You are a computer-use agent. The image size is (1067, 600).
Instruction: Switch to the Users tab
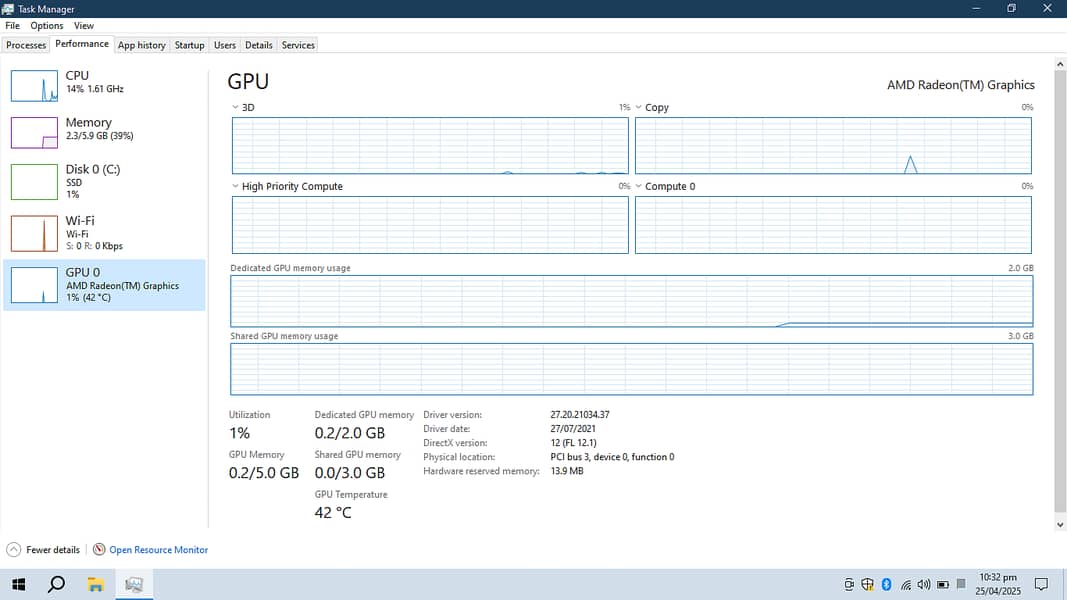click(225, 45)
